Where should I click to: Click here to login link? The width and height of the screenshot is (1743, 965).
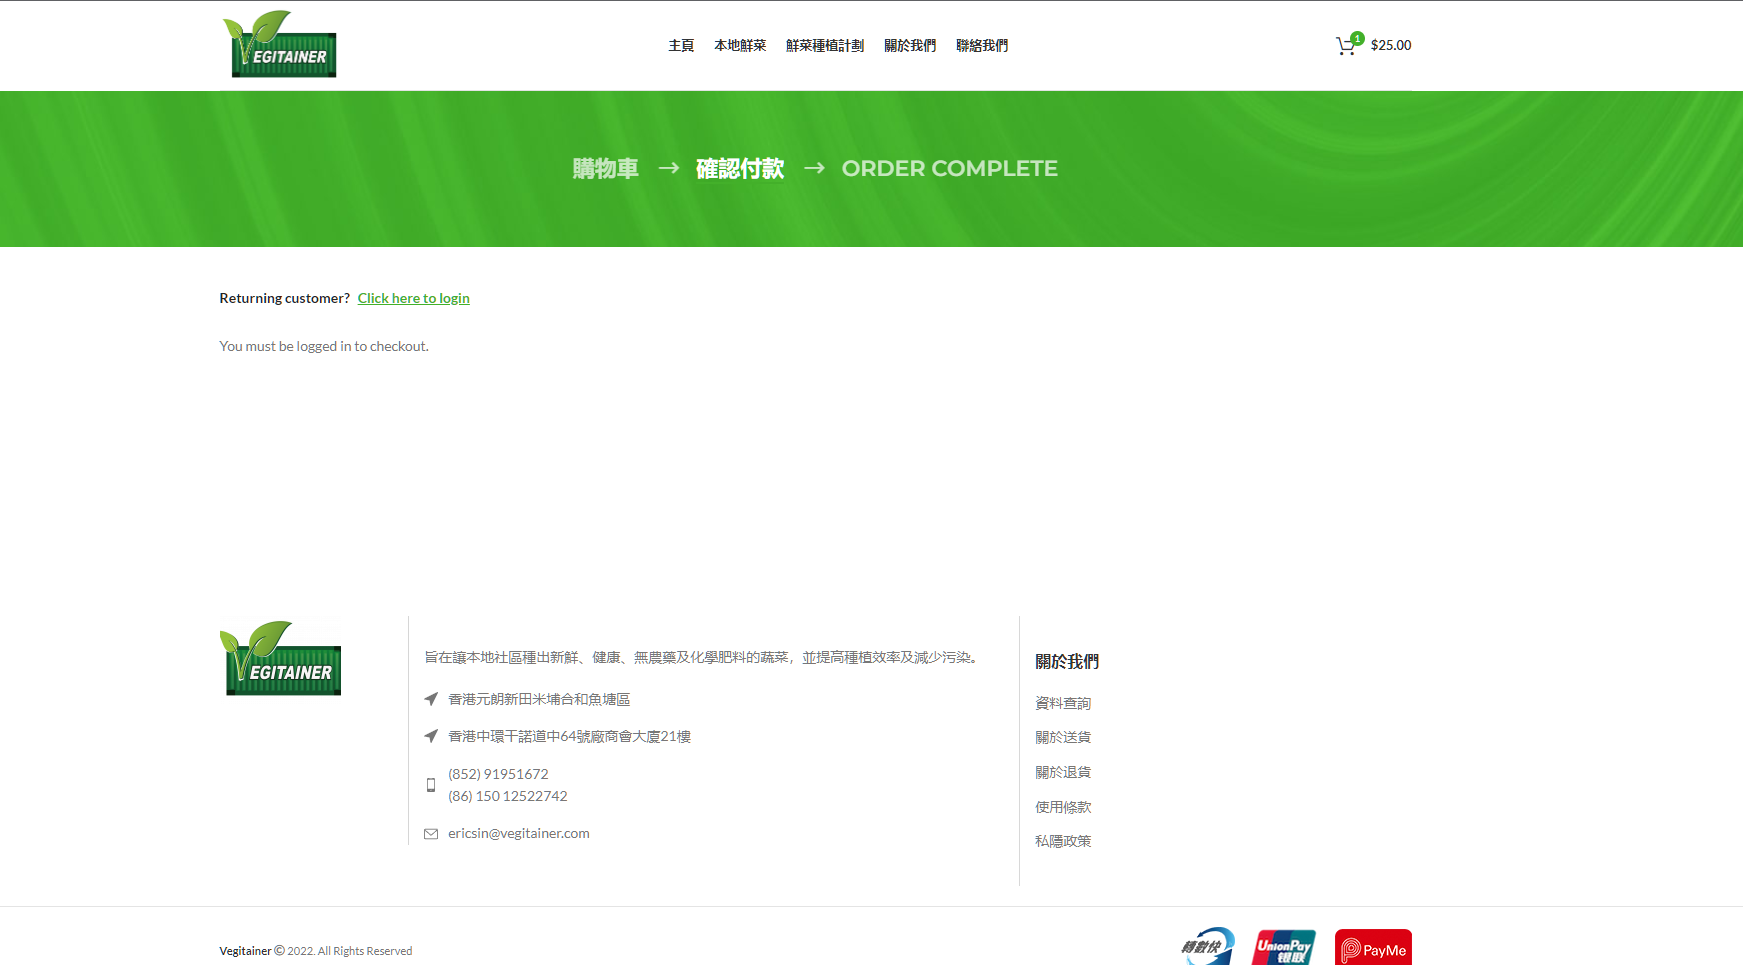point(414,298)
